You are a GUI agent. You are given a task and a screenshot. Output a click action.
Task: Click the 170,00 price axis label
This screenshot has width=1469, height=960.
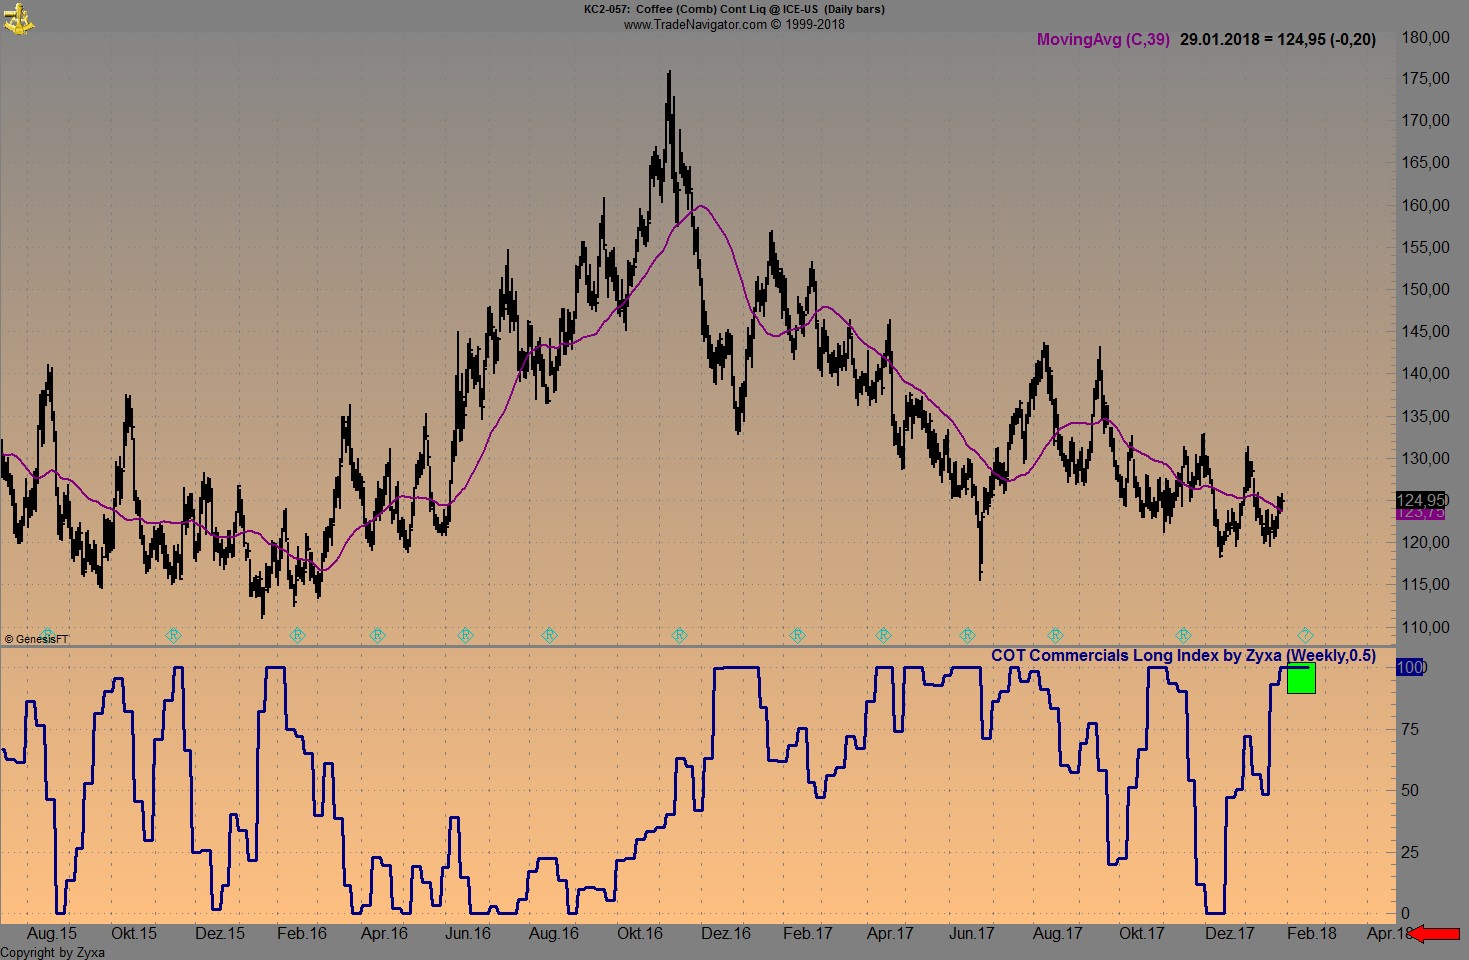[1426, 121]
